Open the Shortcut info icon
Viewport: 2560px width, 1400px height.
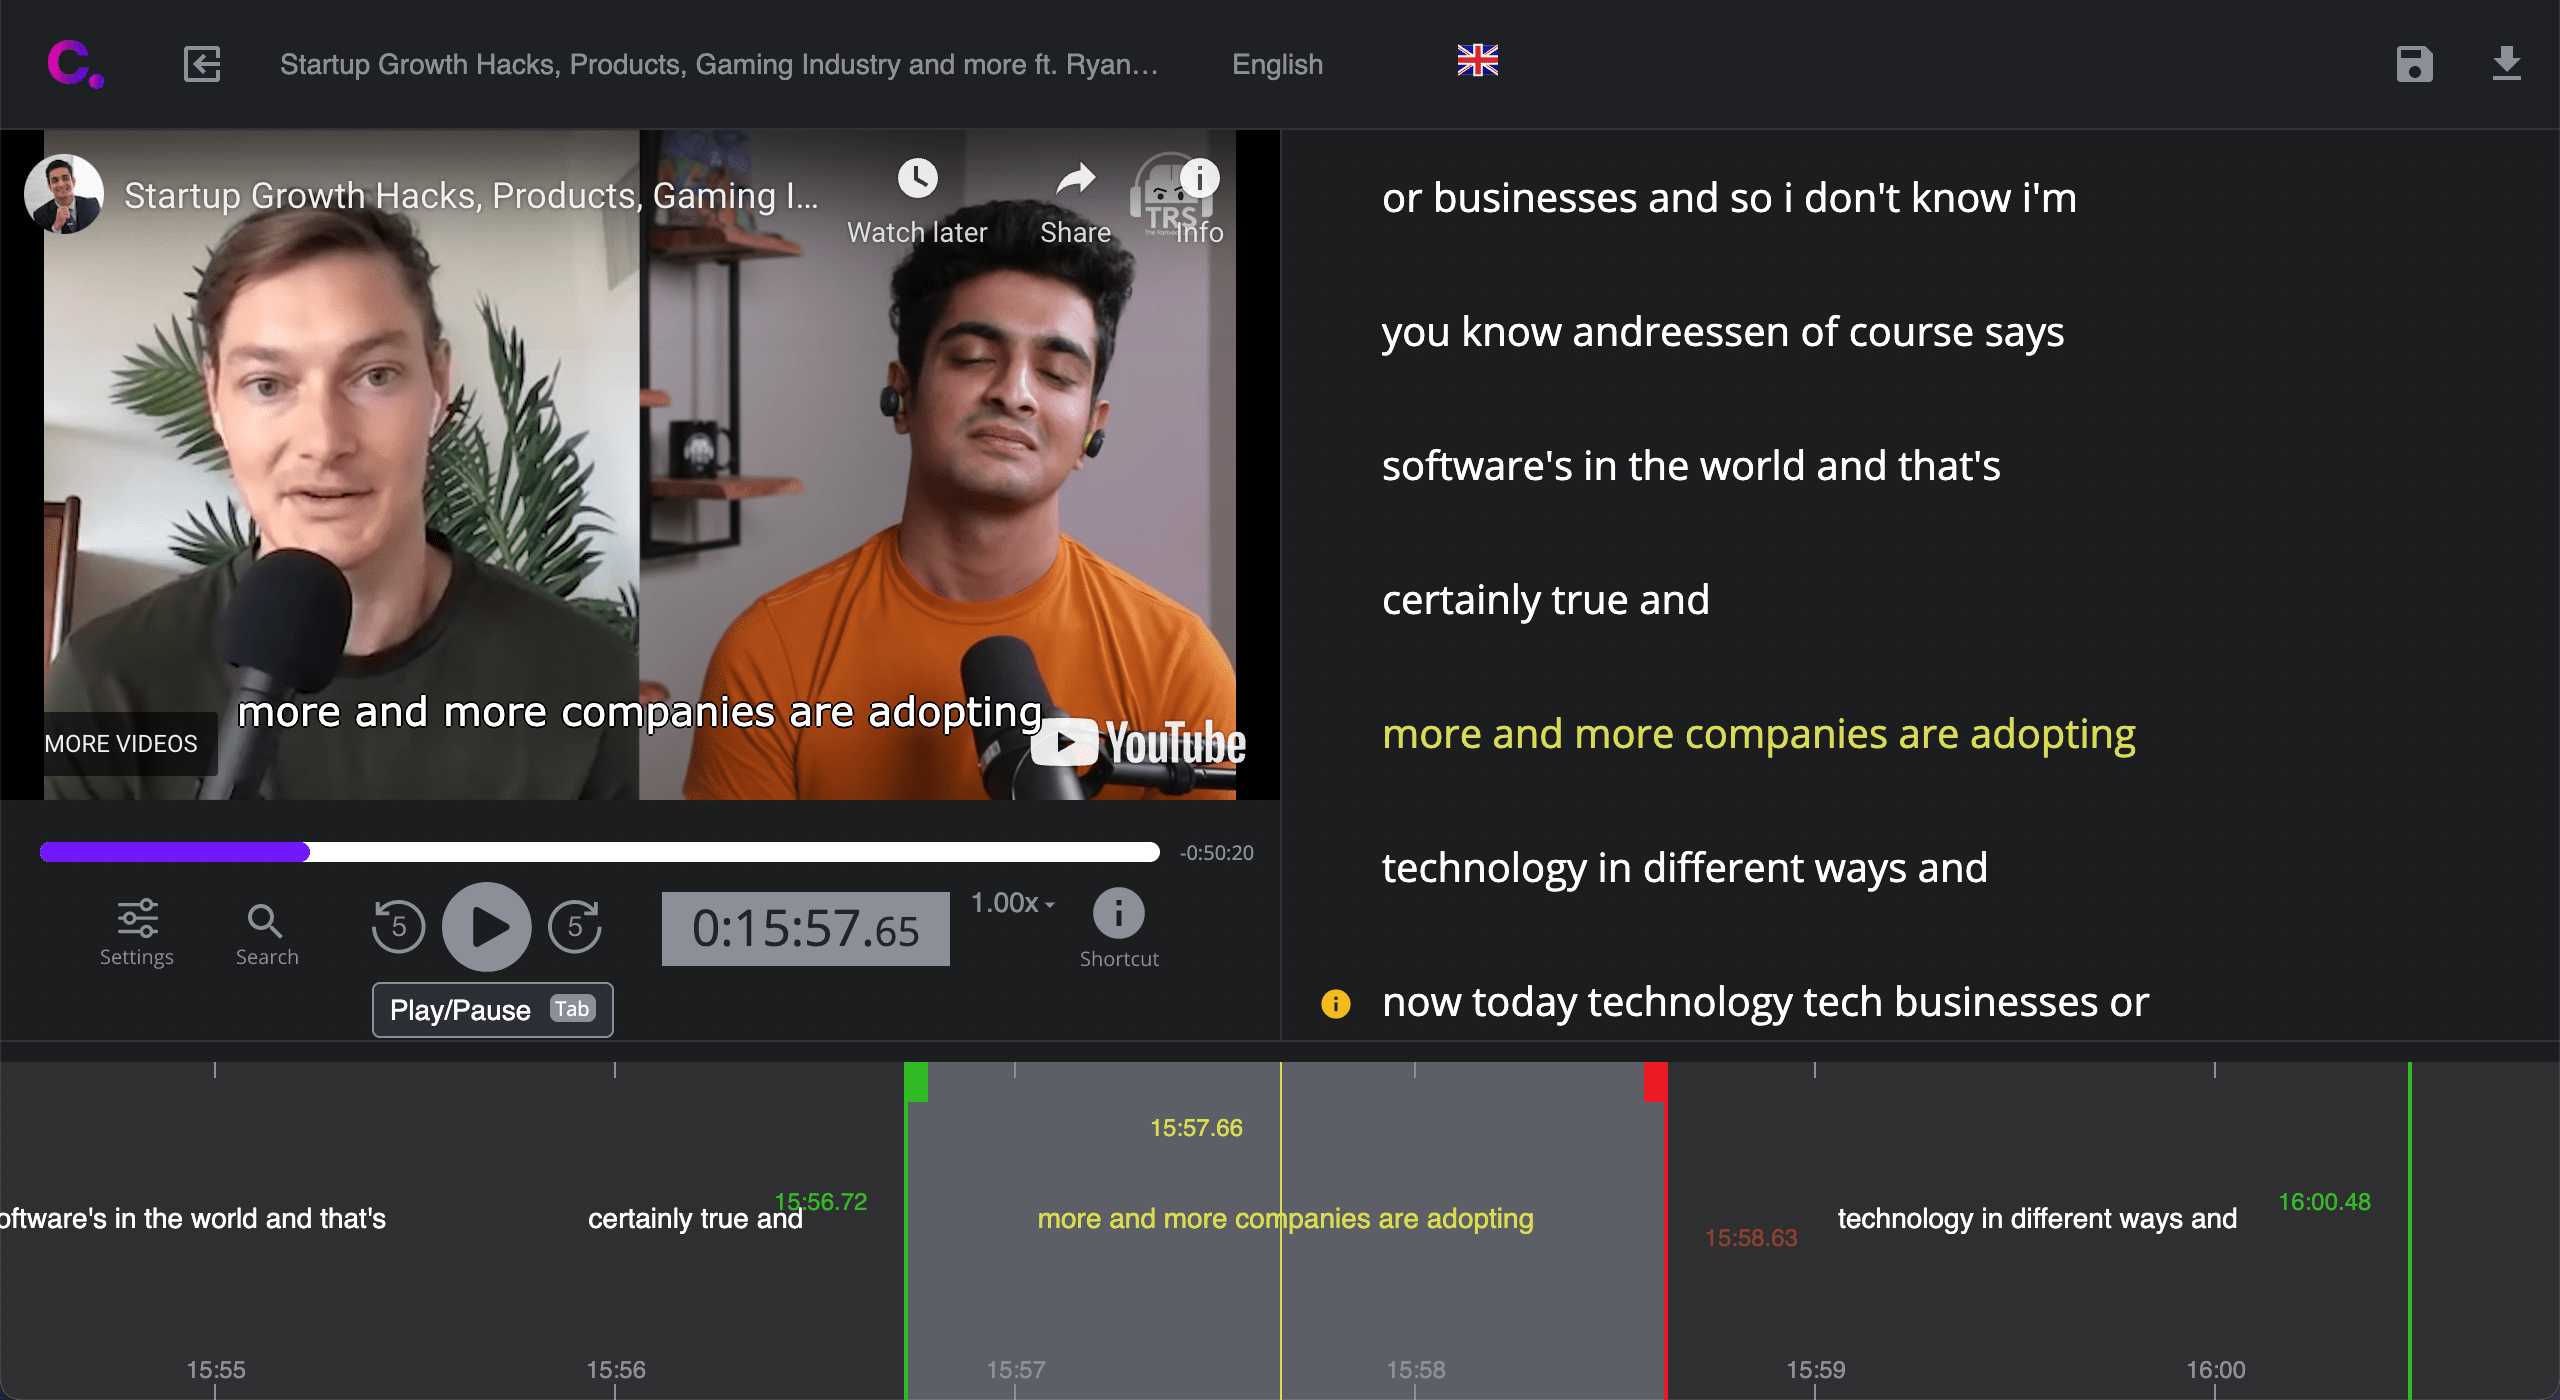pyautogui.click(x=1118, y=913)
